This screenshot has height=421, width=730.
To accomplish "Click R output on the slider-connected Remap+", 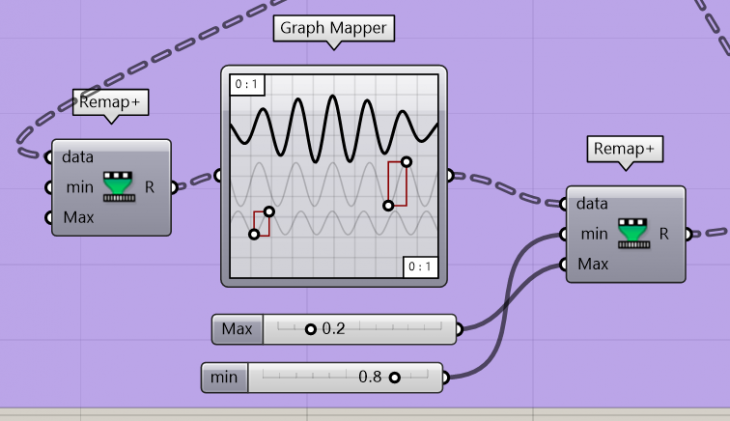I will pos(688,234).
